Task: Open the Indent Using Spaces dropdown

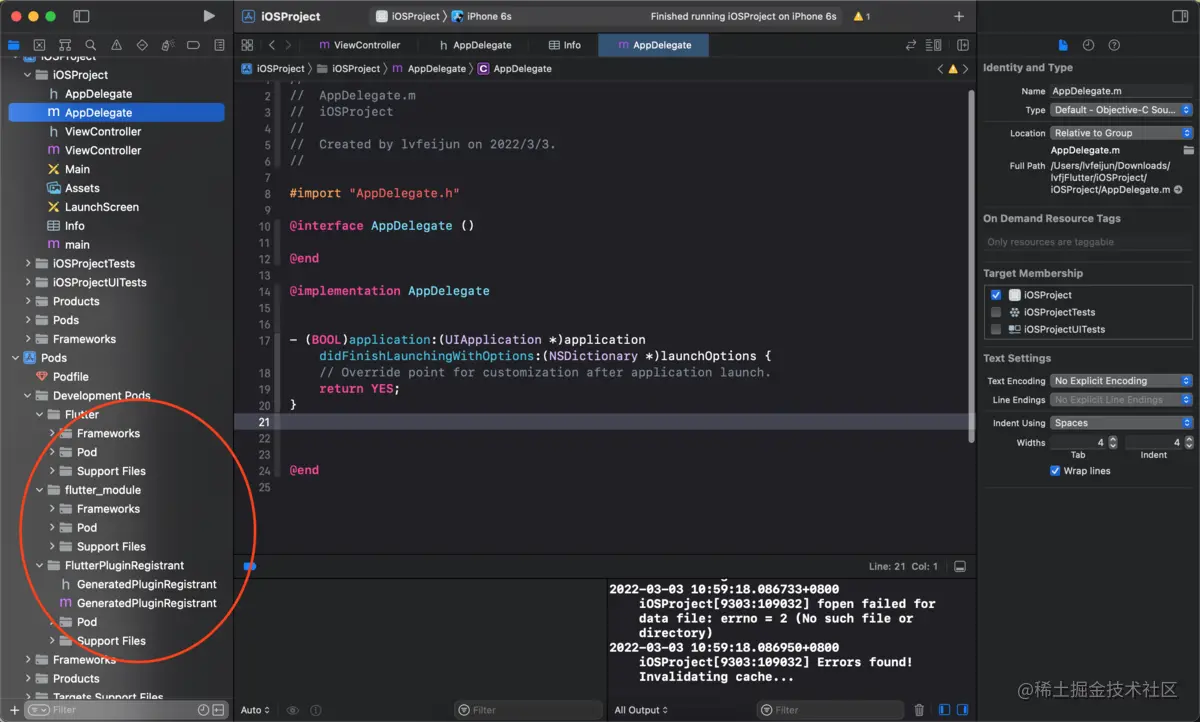Action: click(1121, 423)
